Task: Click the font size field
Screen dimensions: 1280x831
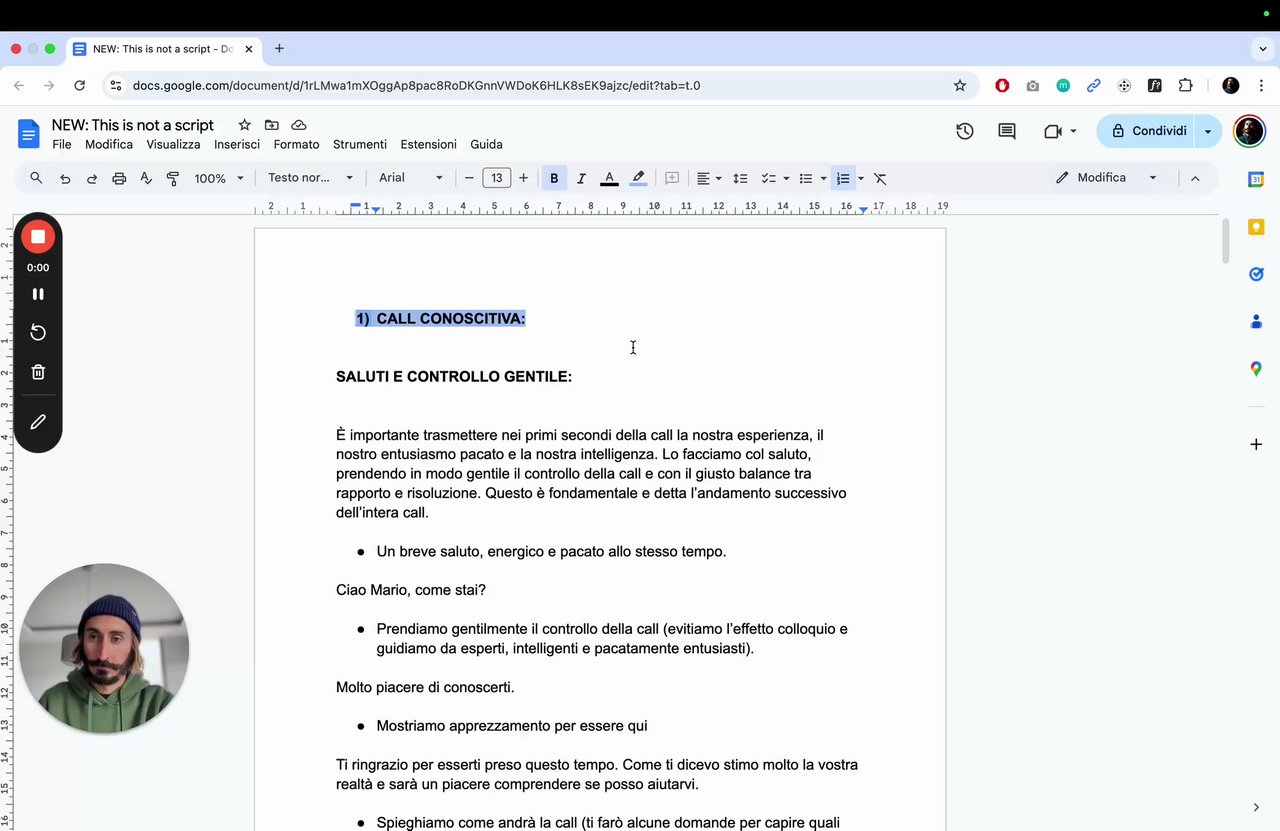Action: click(497, 178)
